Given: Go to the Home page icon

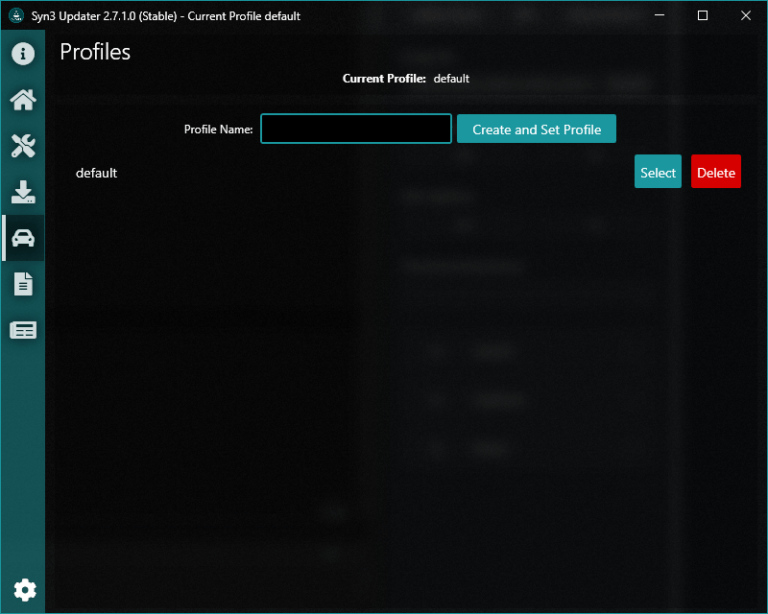Looking at the screenshot, I should (23, 100).
